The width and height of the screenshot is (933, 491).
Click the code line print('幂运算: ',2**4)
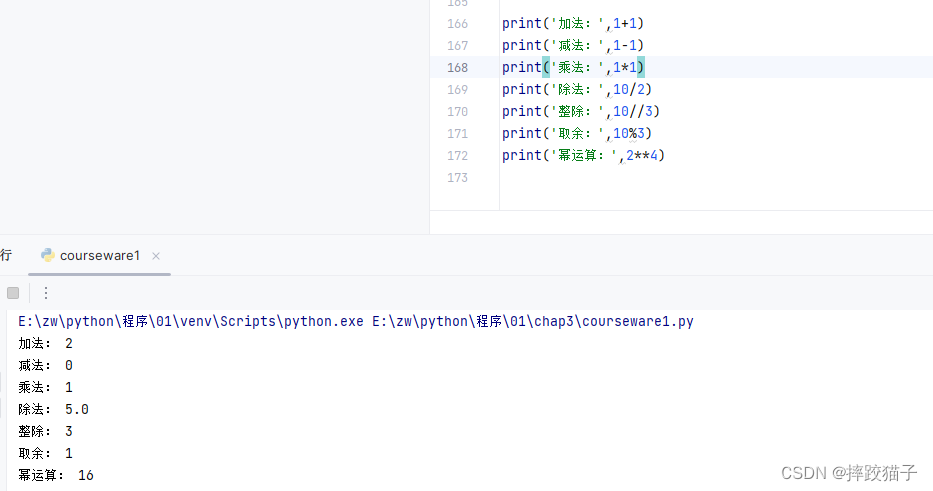click(x=583, y=156)
